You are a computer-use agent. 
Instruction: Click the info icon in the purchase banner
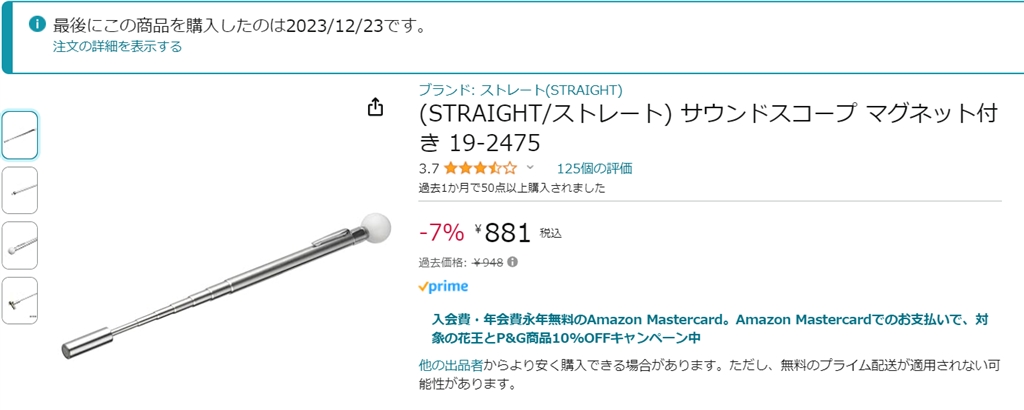[37, 24]
